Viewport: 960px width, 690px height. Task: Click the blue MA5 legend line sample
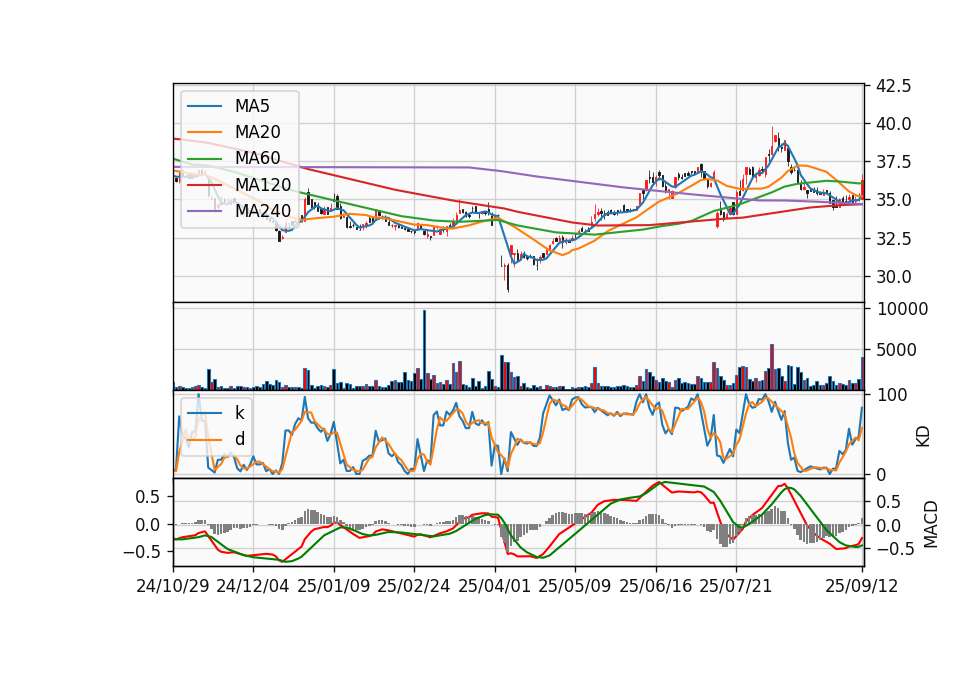[x=204, y=106]
